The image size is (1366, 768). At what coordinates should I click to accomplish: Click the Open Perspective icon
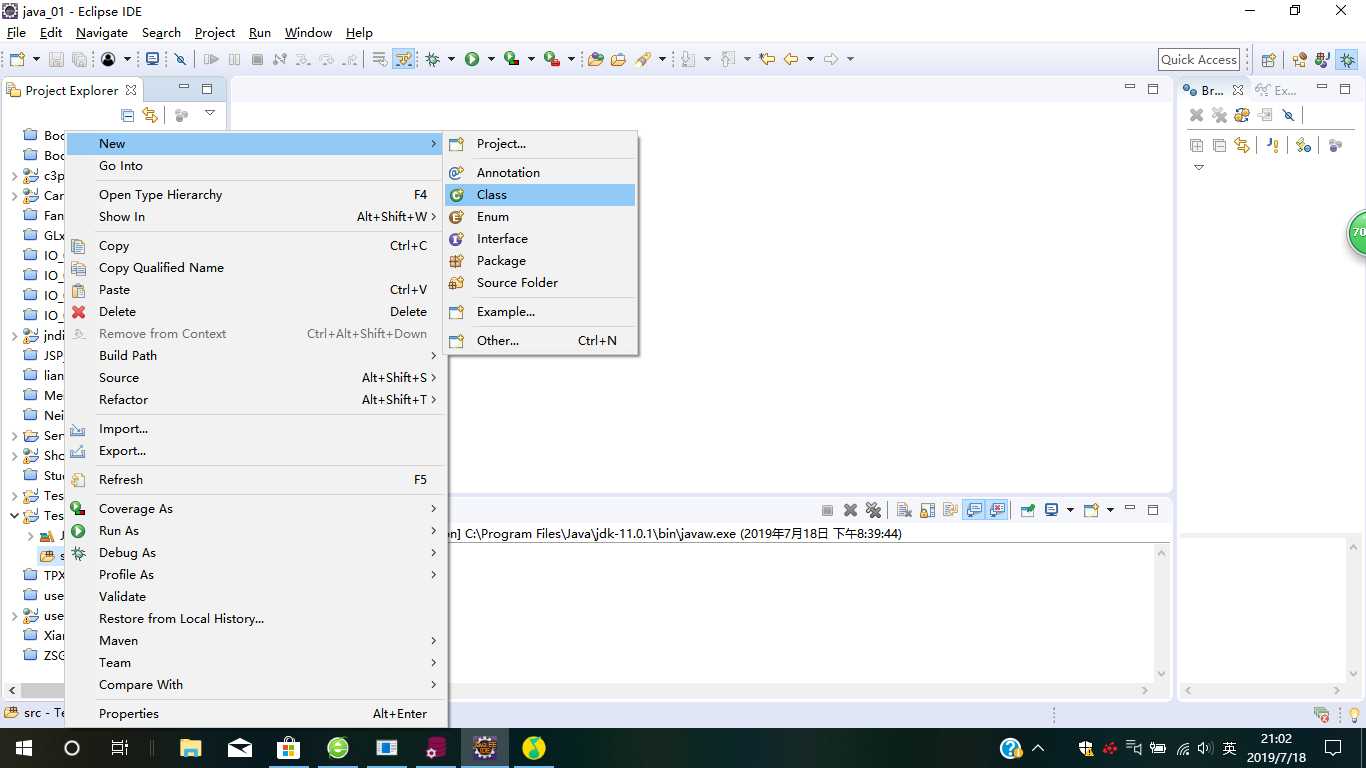pyautogui.click(x=1268, y=60)
